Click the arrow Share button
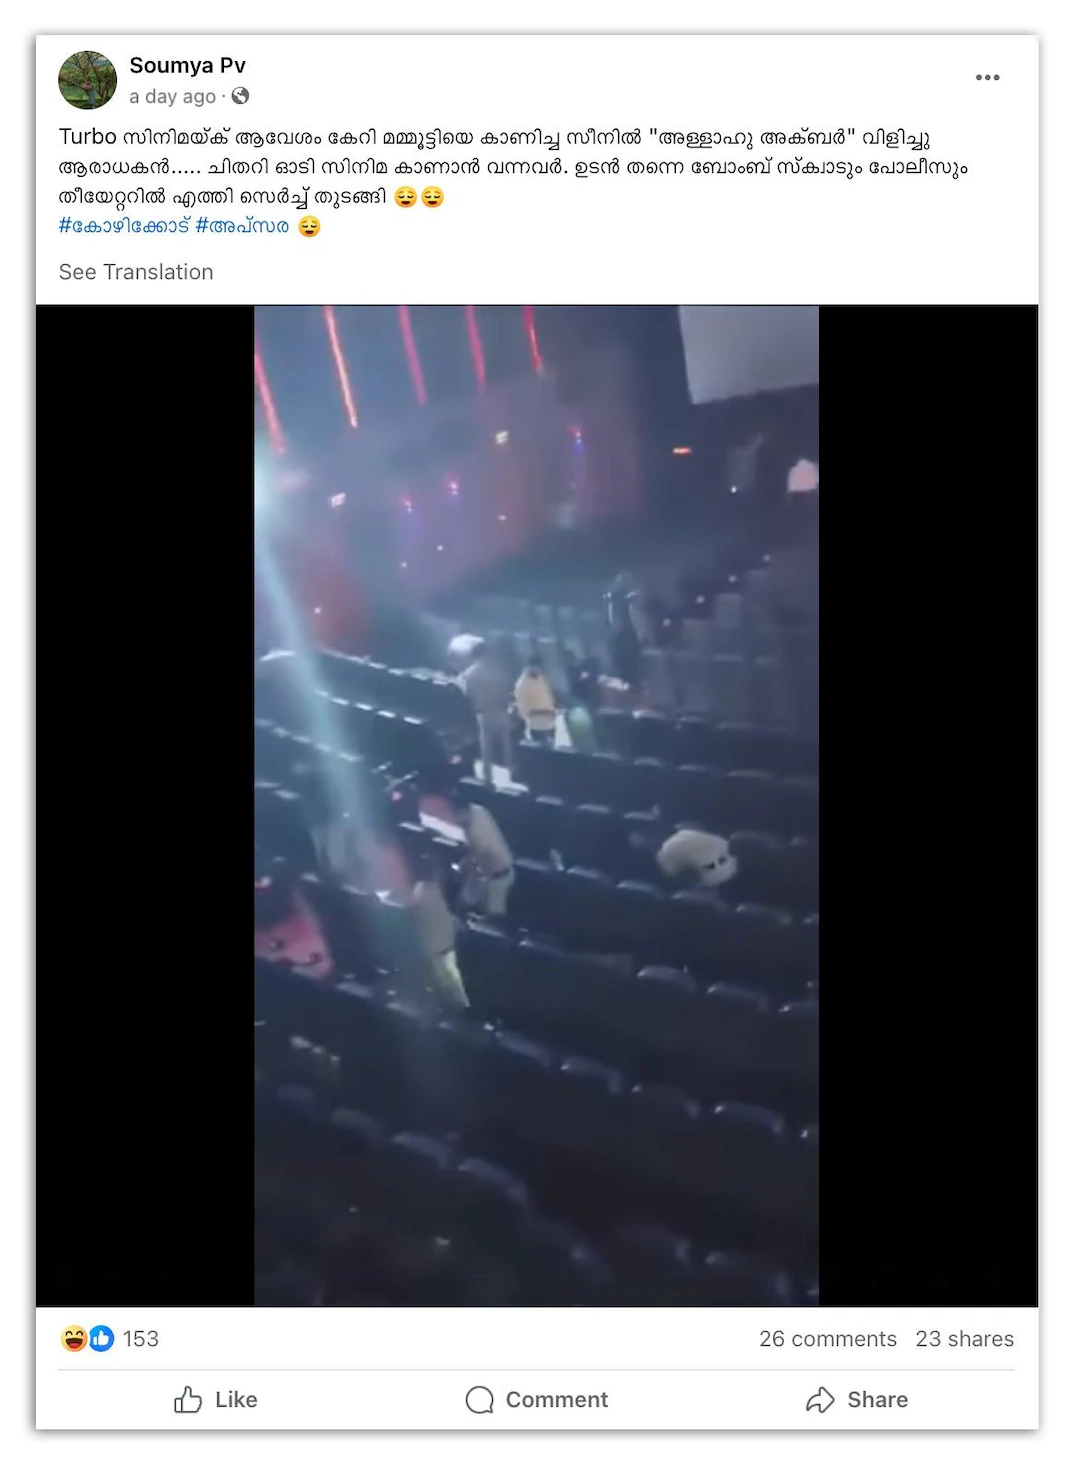Viewport: 1080px width, 1469px height. [857, 1399]
